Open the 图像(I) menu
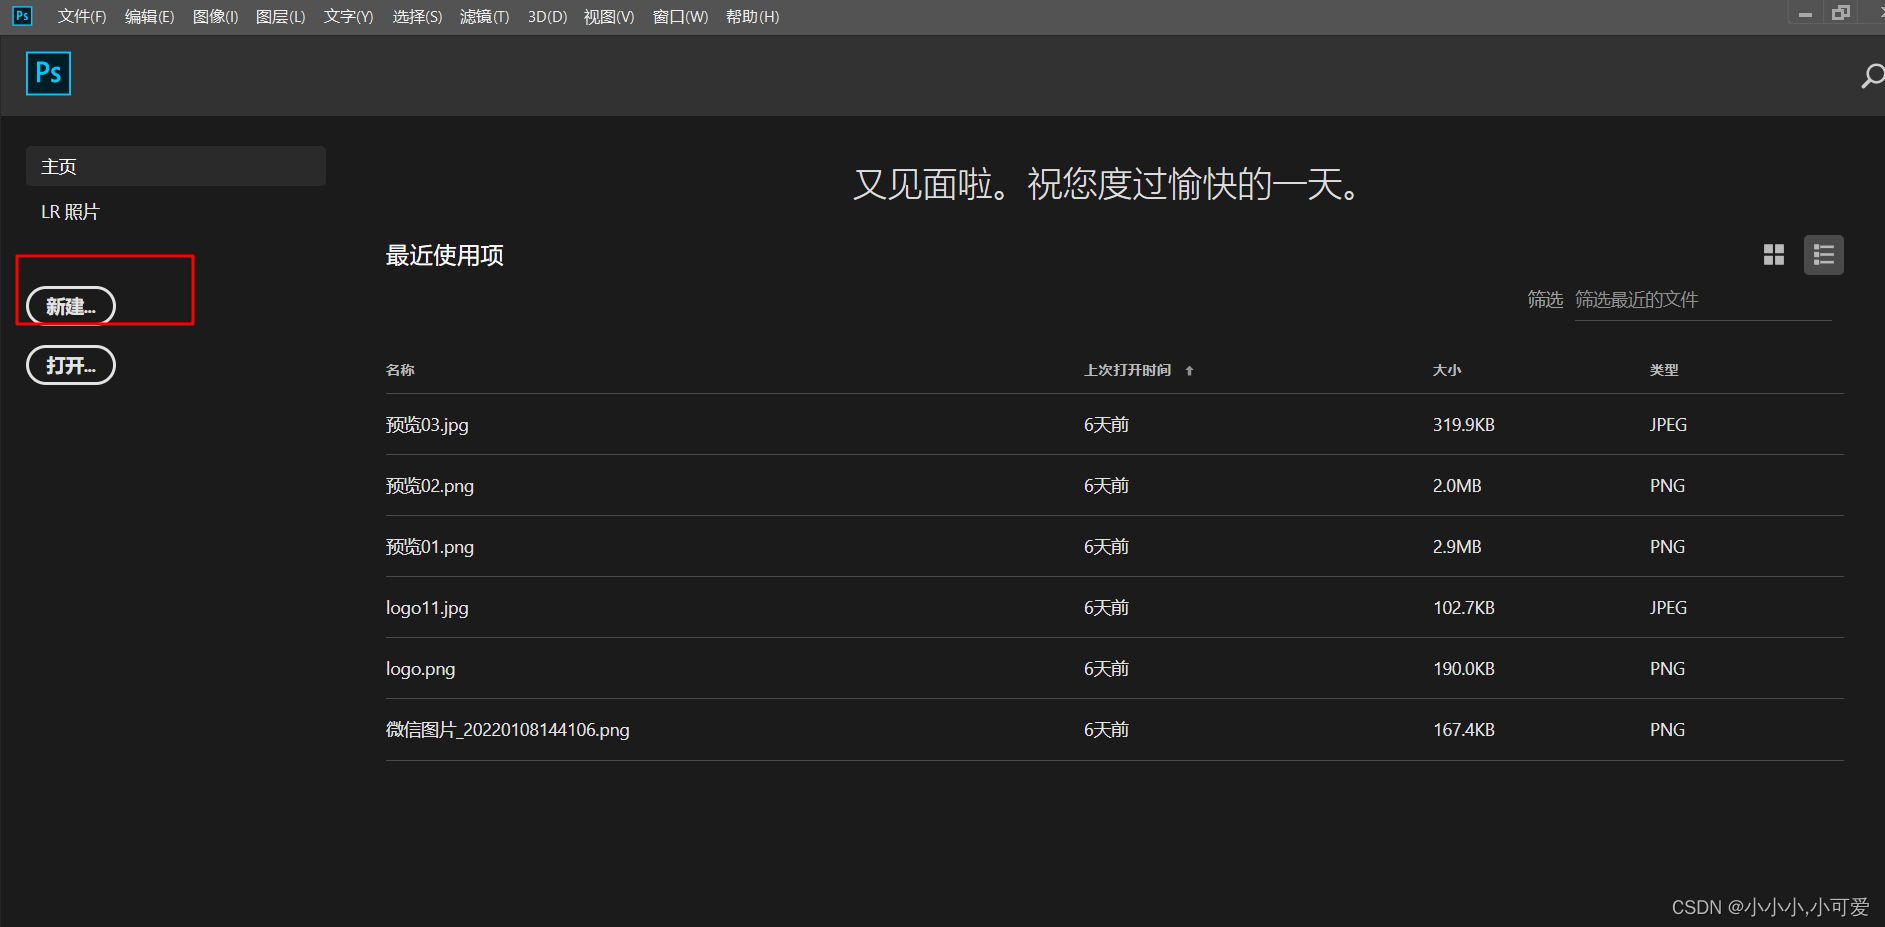The width and height of the screenshot is (1885, 927). 215,17
